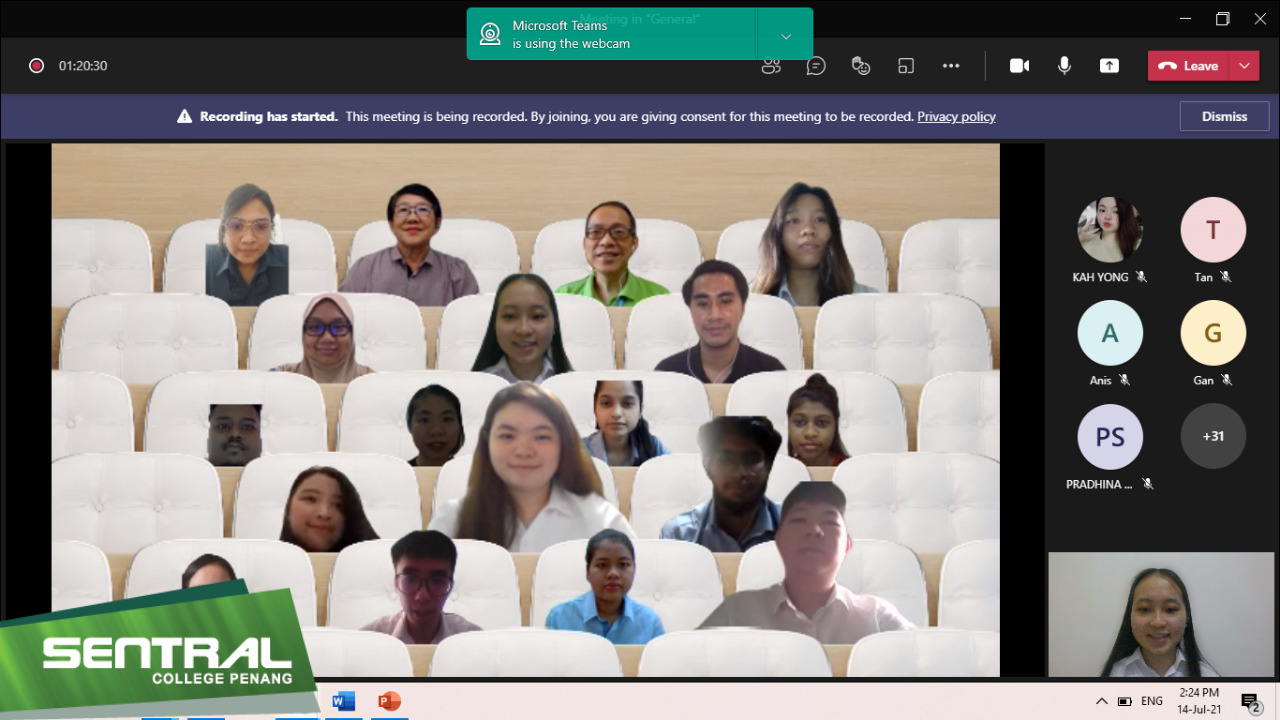Open reactions and raise hand menu
The height and width of the screenshot is (720, 1280).
pyautogui.click(x=861, y=66)
